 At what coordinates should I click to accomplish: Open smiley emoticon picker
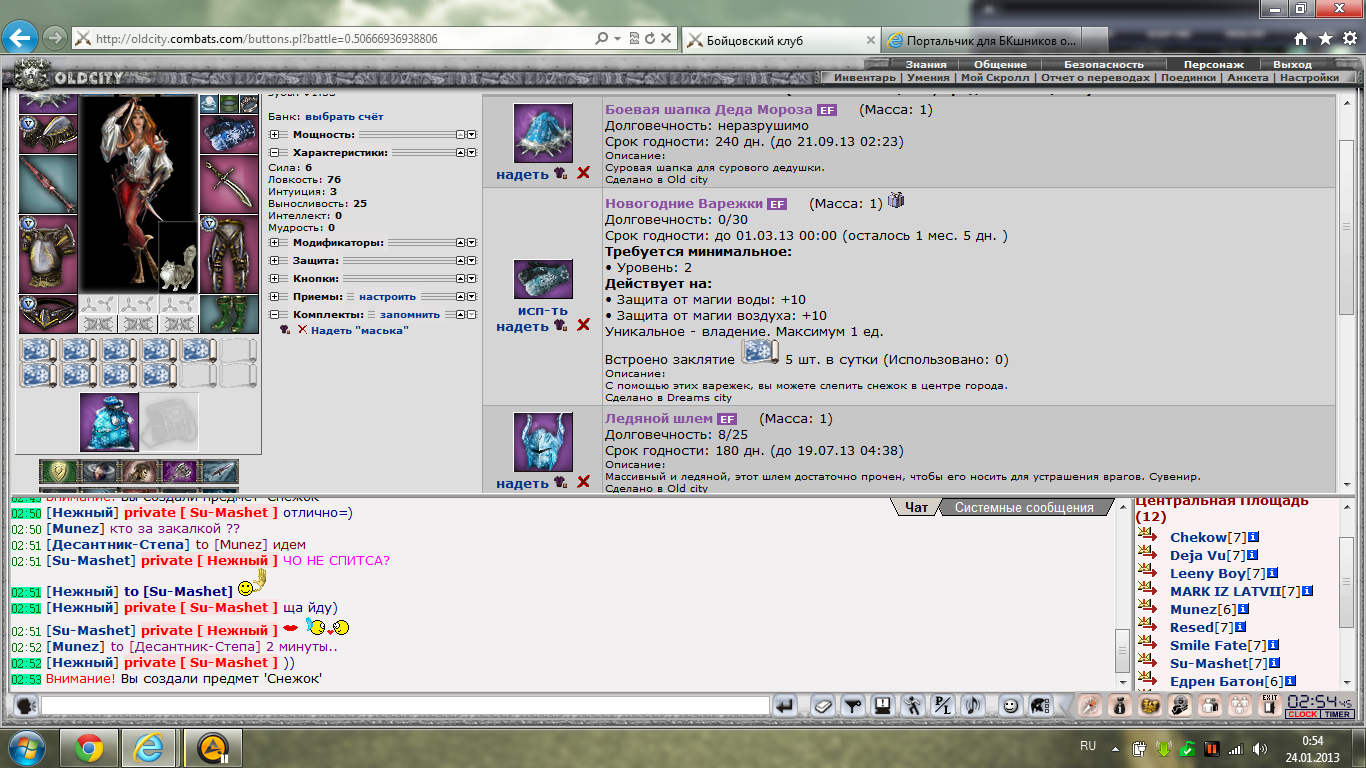point(1010,706)
